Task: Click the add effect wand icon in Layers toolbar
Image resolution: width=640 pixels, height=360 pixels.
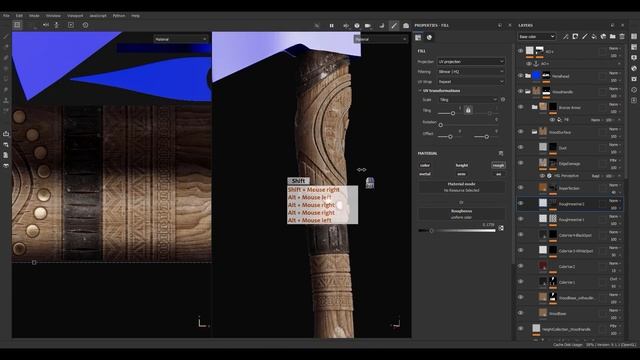Action: pos(566,36)
